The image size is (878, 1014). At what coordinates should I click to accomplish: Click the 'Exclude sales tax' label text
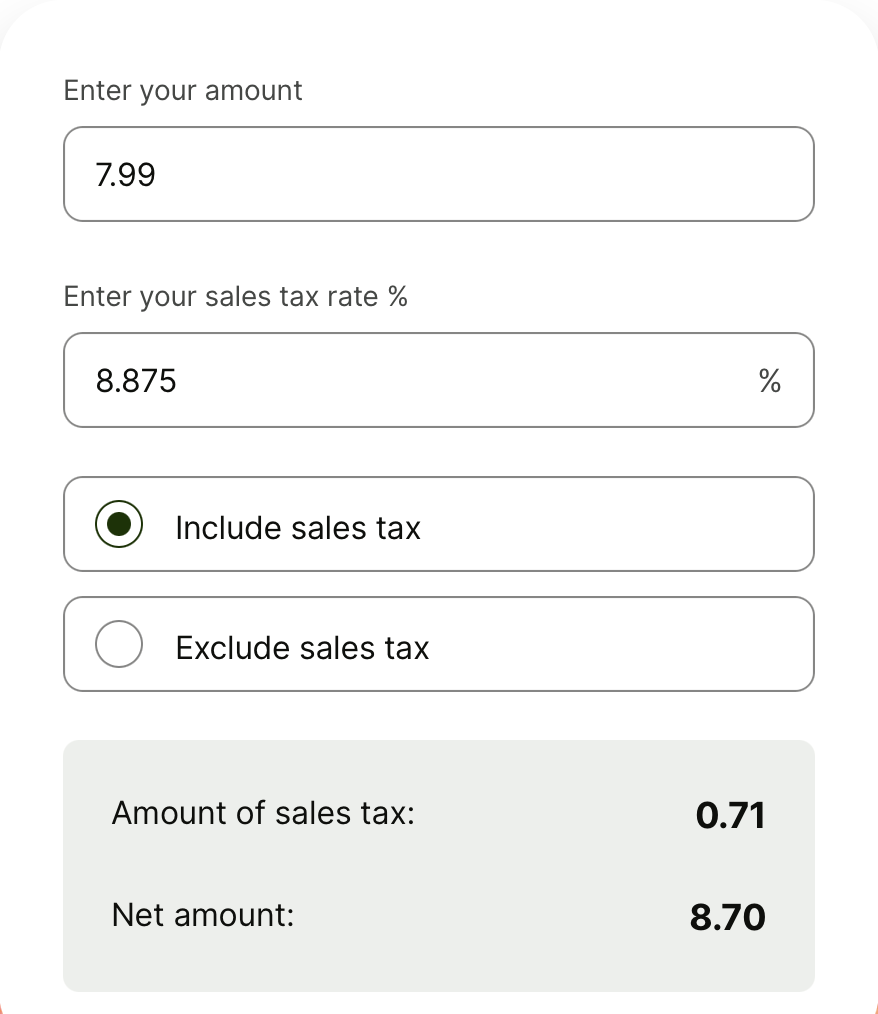301,648
